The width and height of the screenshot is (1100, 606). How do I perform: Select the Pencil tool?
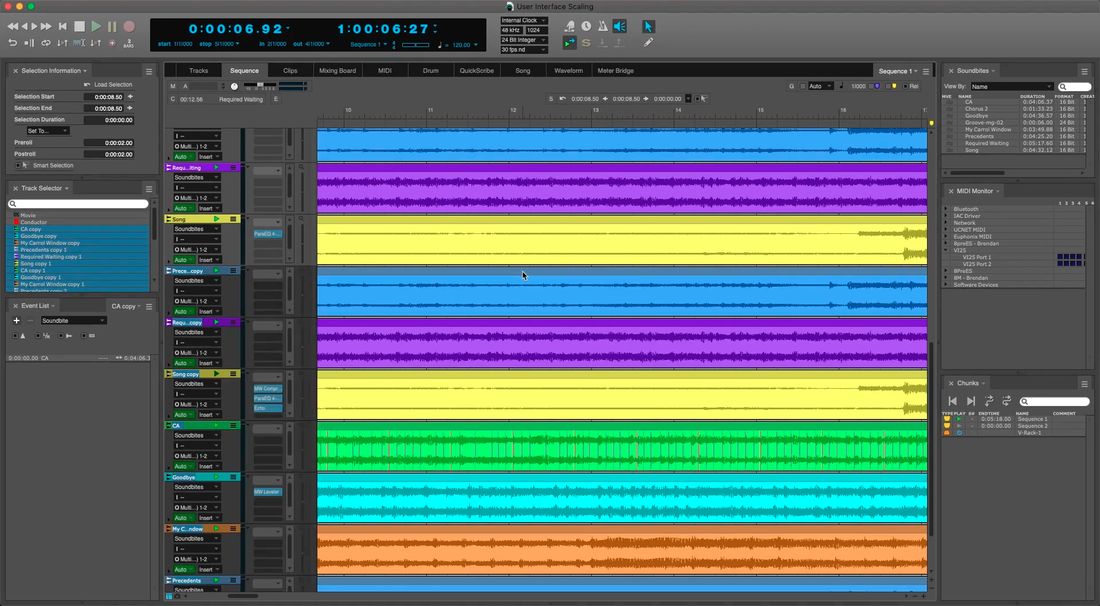coord(648,42)
